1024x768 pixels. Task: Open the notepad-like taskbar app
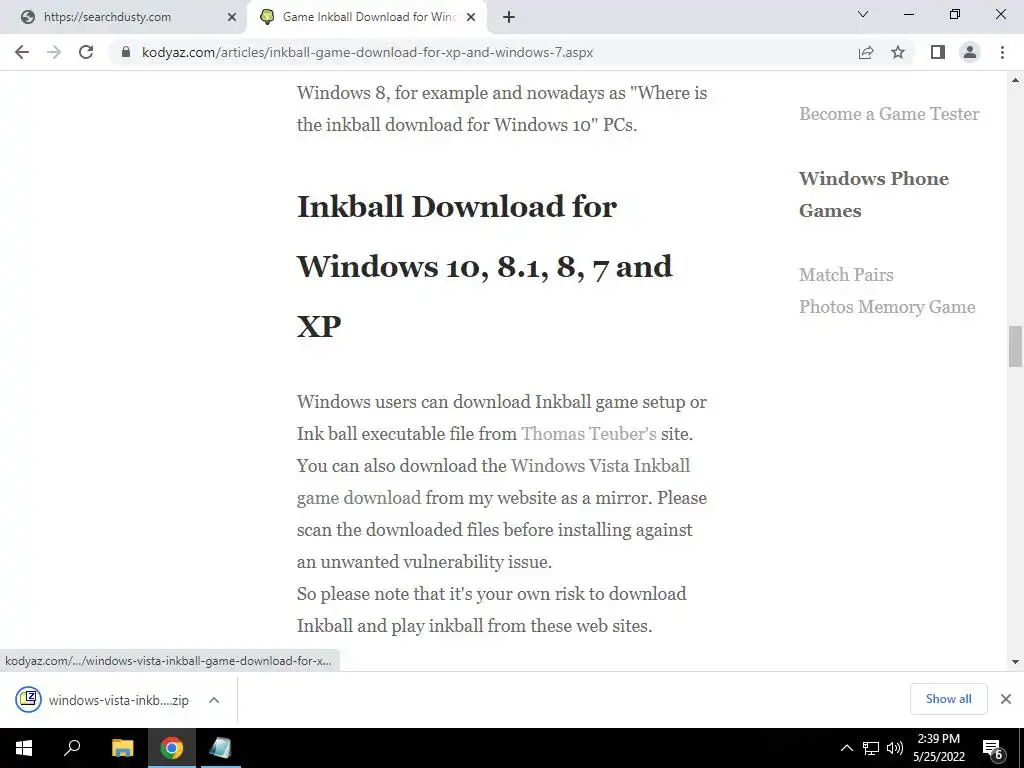point(220,748)
